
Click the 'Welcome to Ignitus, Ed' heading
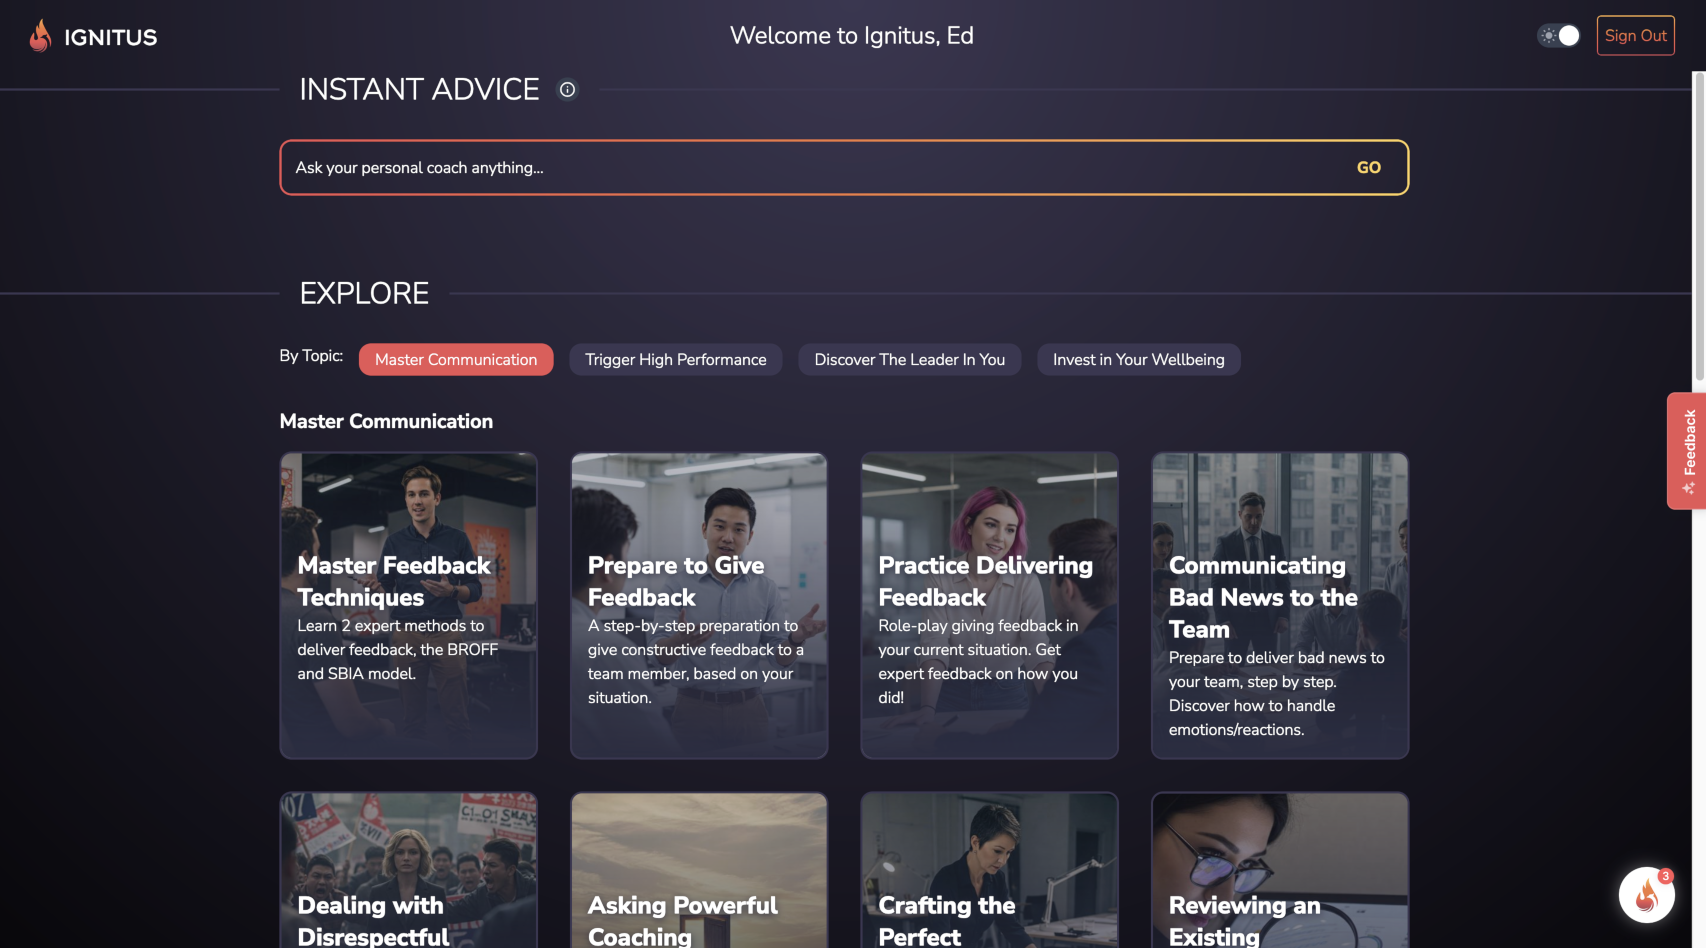(x=851, y=36)
